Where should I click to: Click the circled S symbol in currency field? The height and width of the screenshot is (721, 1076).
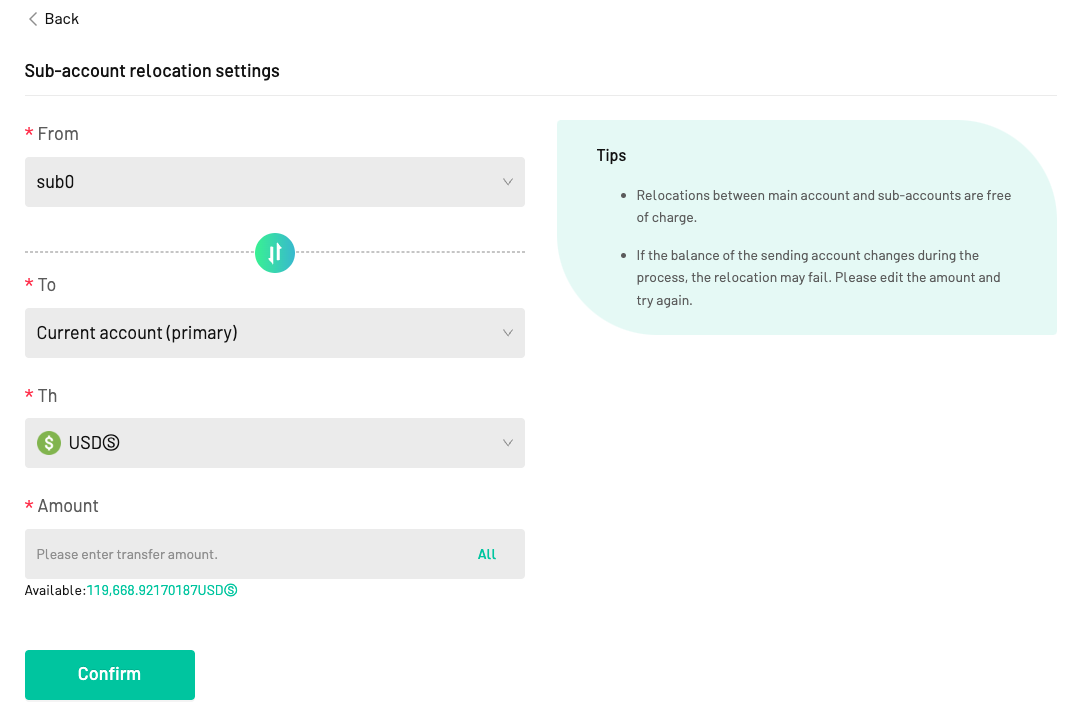coord(111,443)
